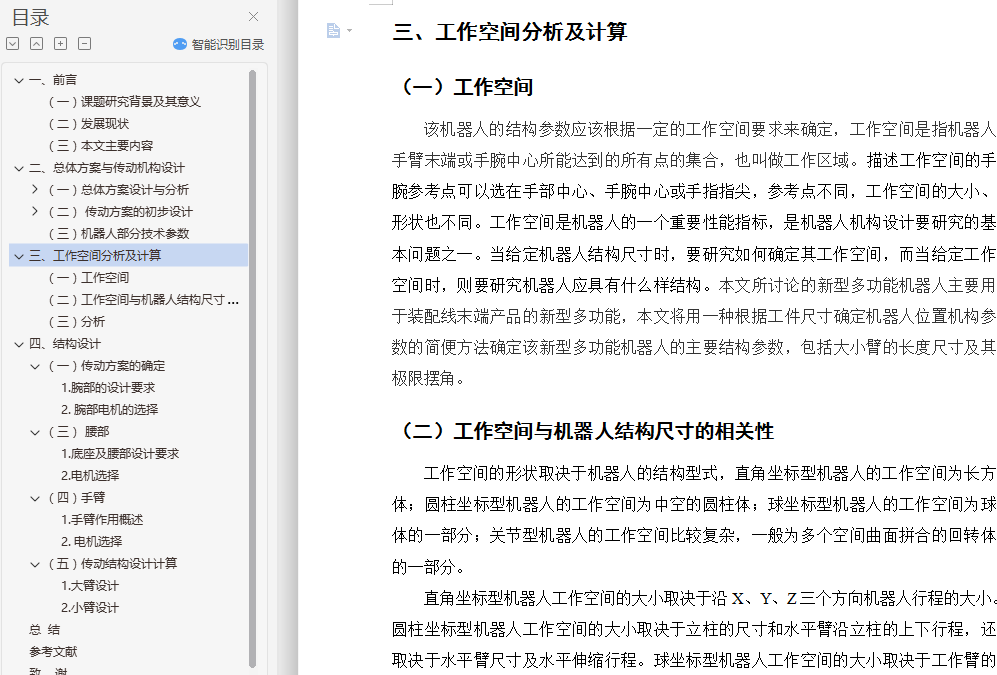
Task: Go to 总 结 heading
Action: pos(45,630)
